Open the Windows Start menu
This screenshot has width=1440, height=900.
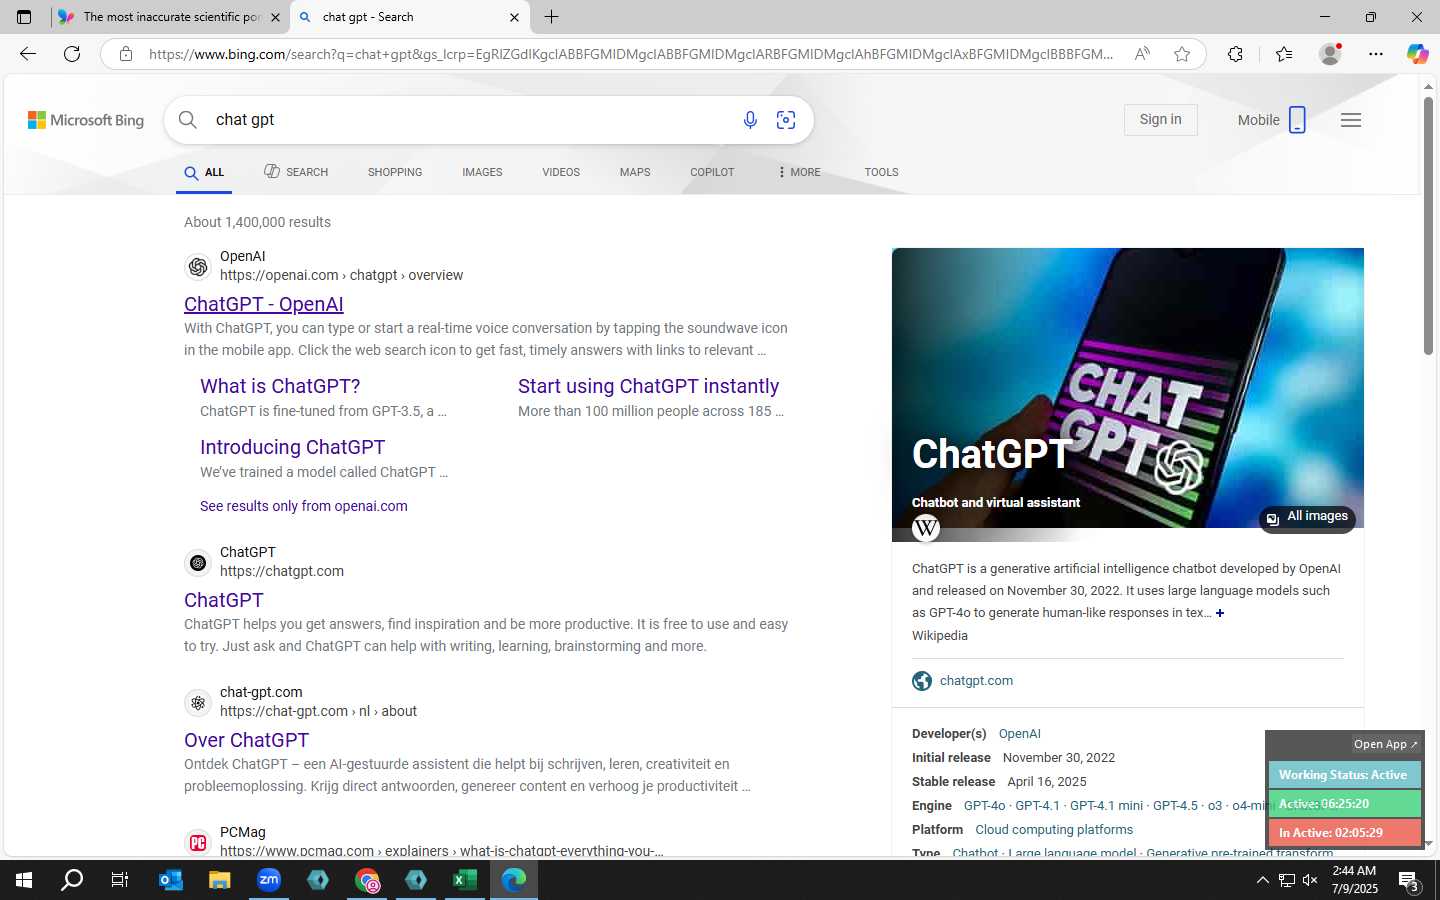(x=24, y=880)
